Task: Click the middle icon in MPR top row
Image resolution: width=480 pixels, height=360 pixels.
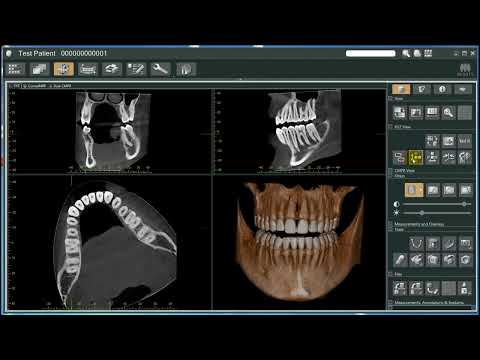Action: coord(448,141)
